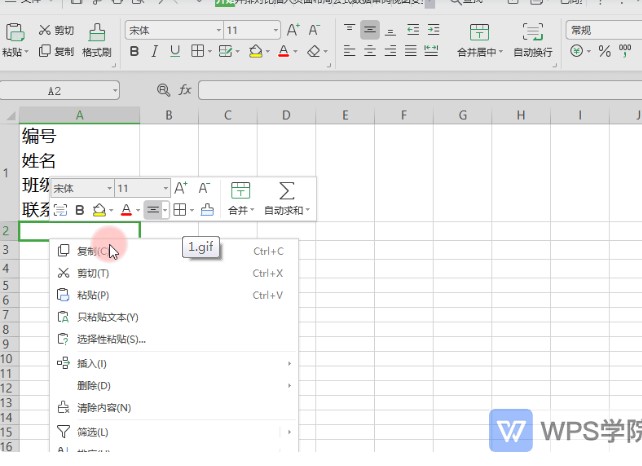Click mini toolbar Bold button
Viewport: 642px width, 466px height.
[x=80, y=210]
